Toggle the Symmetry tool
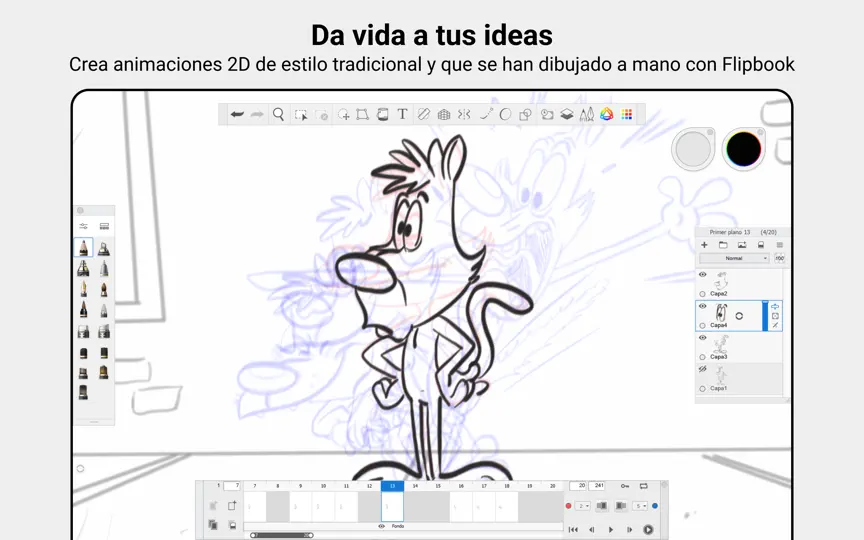 [464, 114]
